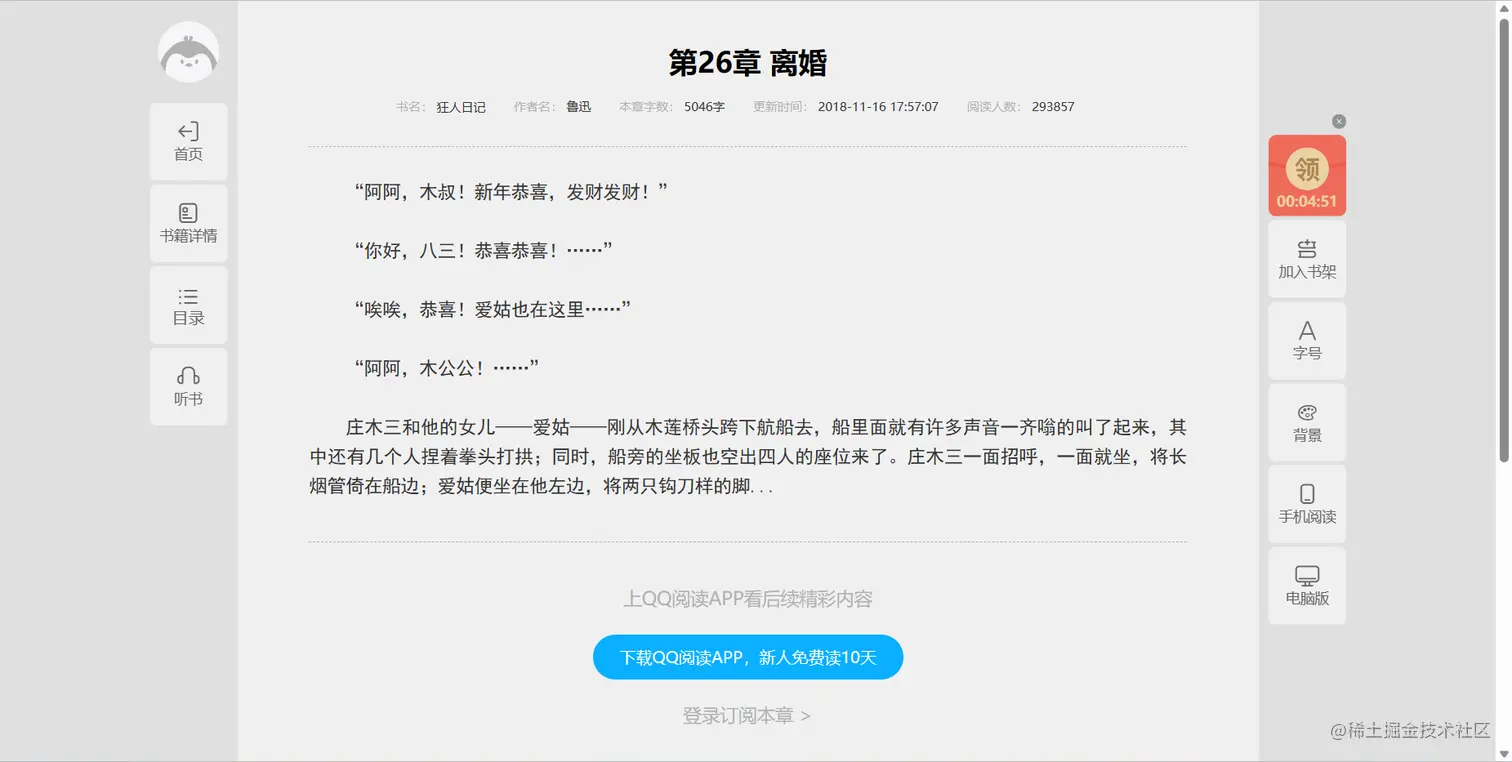Switch to 电脑版 desktop version
The height and width of the screenshot is (762, 1512).
click(x=1307, y=586)
